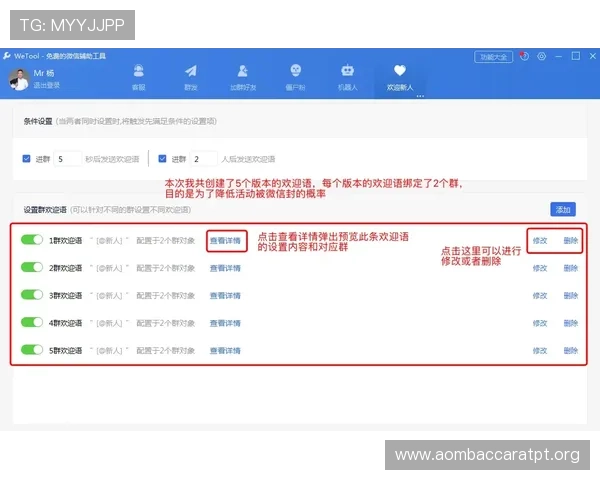Screen dimensions: 600x480
Task: Toggle the 进群 人后发送欢迎语 checkbox
Action: (x=162, y=158)
